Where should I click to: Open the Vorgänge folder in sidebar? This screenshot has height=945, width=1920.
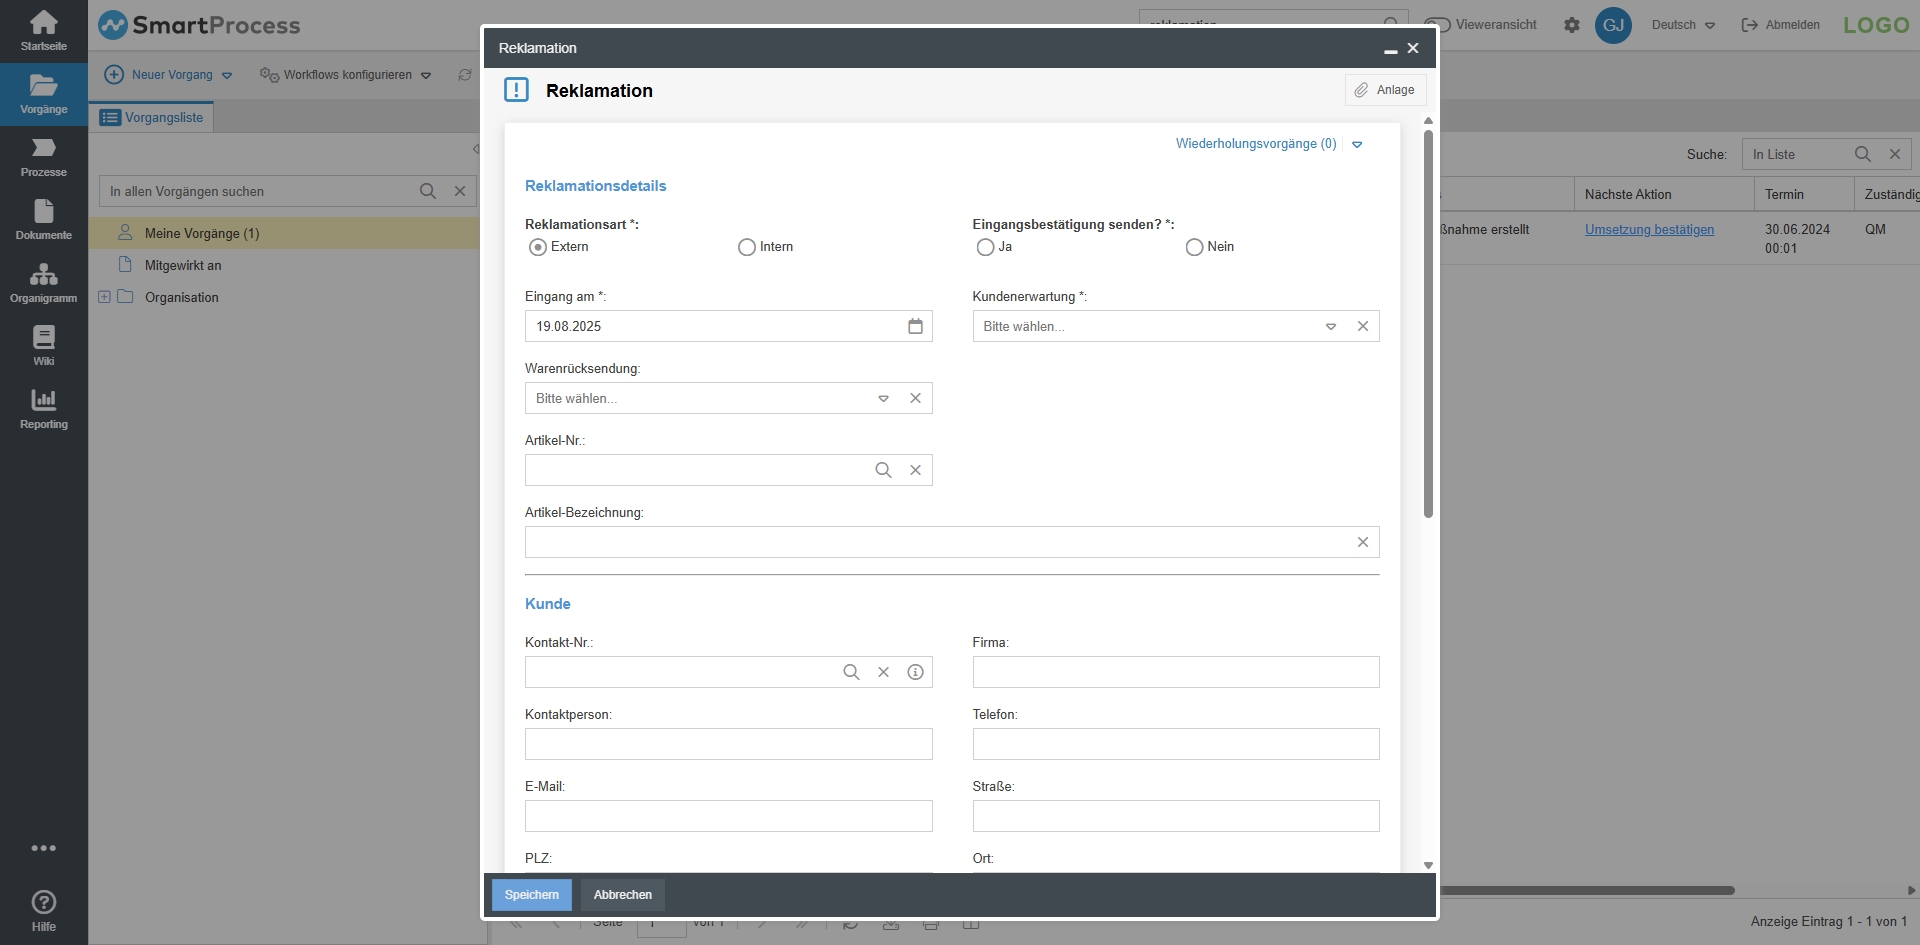pos(44,94)
